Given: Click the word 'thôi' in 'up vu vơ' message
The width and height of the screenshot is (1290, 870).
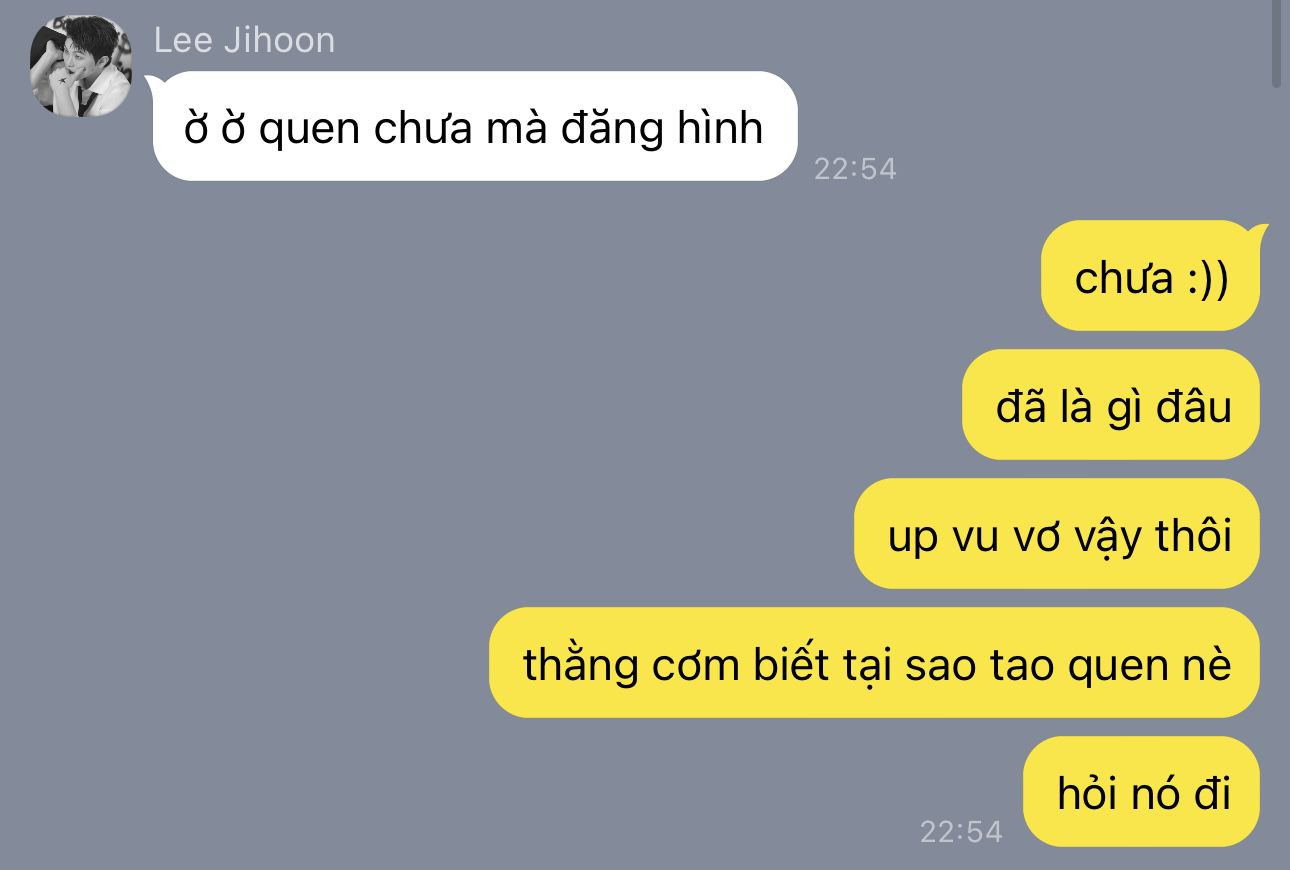Looking at the screenshot, I should [1194, 535].
